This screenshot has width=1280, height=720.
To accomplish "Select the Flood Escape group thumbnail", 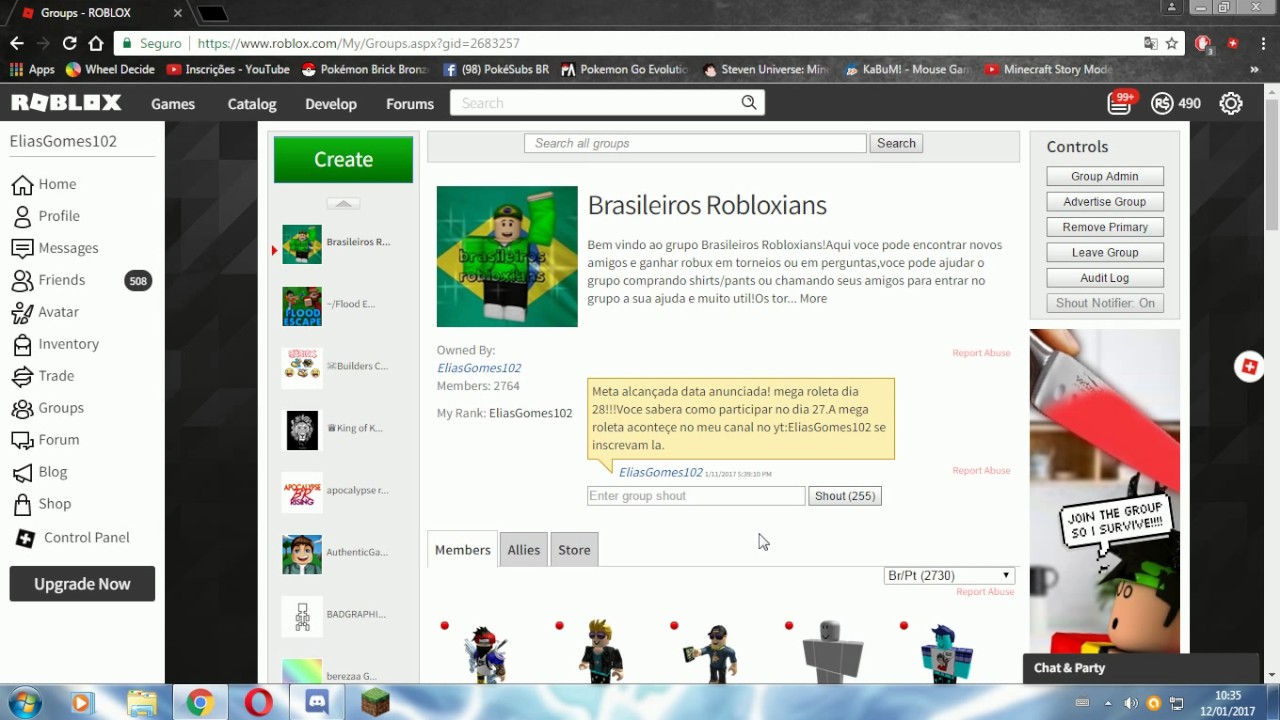I will click(302, 306).
